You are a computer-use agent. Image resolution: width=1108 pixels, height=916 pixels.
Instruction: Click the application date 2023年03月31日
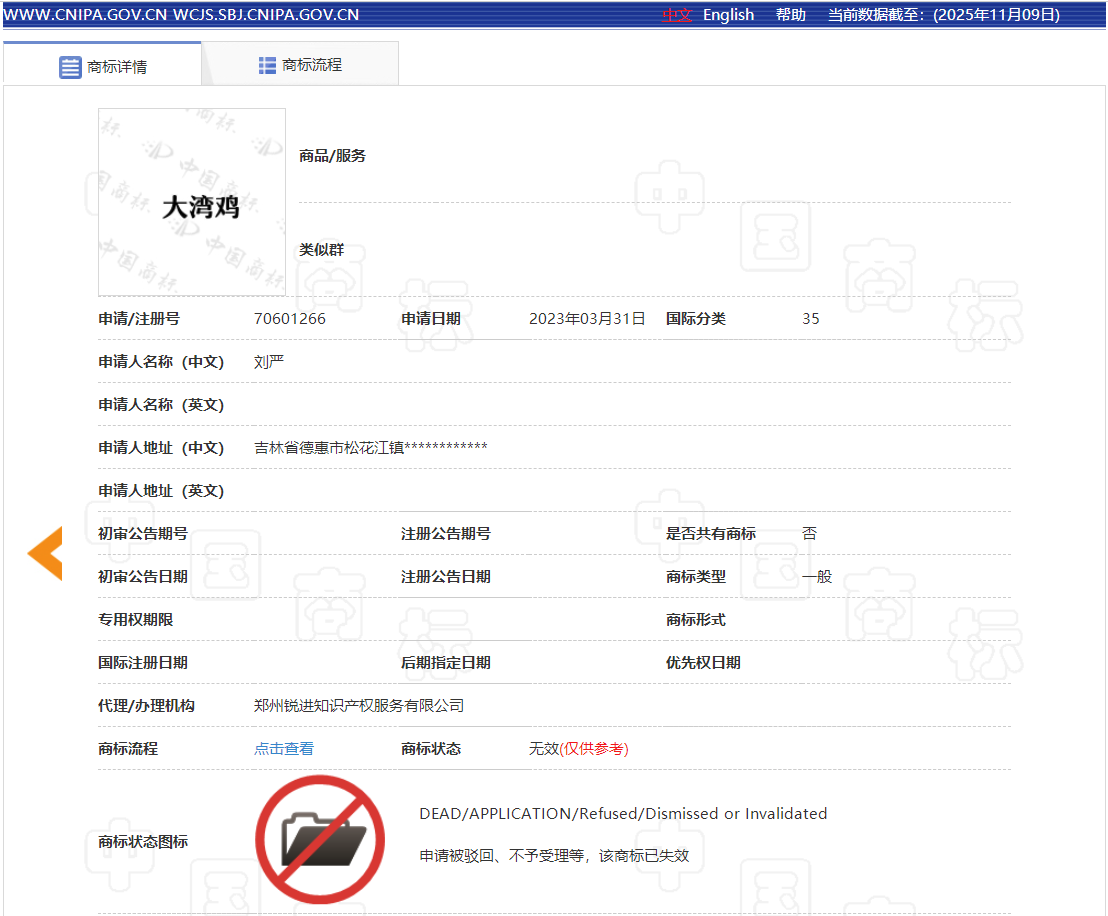pos(587,319)
